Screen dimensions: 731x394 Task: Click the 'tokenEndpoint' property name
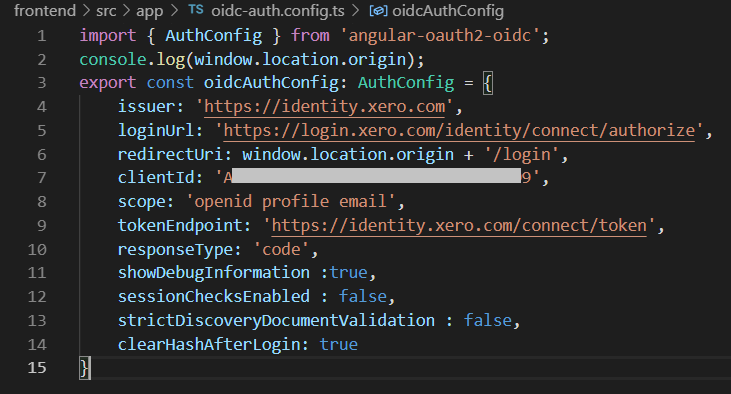[x=180, y=225]
